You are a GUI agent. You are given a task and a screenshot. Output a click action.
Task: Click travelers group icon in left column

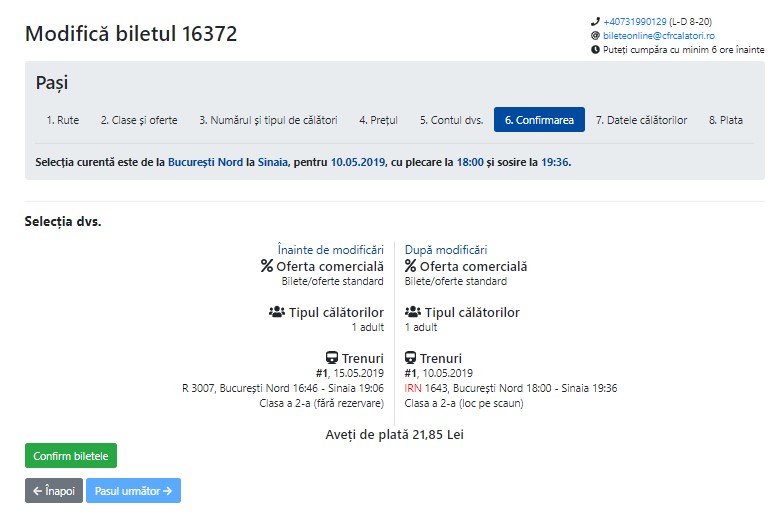(x=277, y=313)
